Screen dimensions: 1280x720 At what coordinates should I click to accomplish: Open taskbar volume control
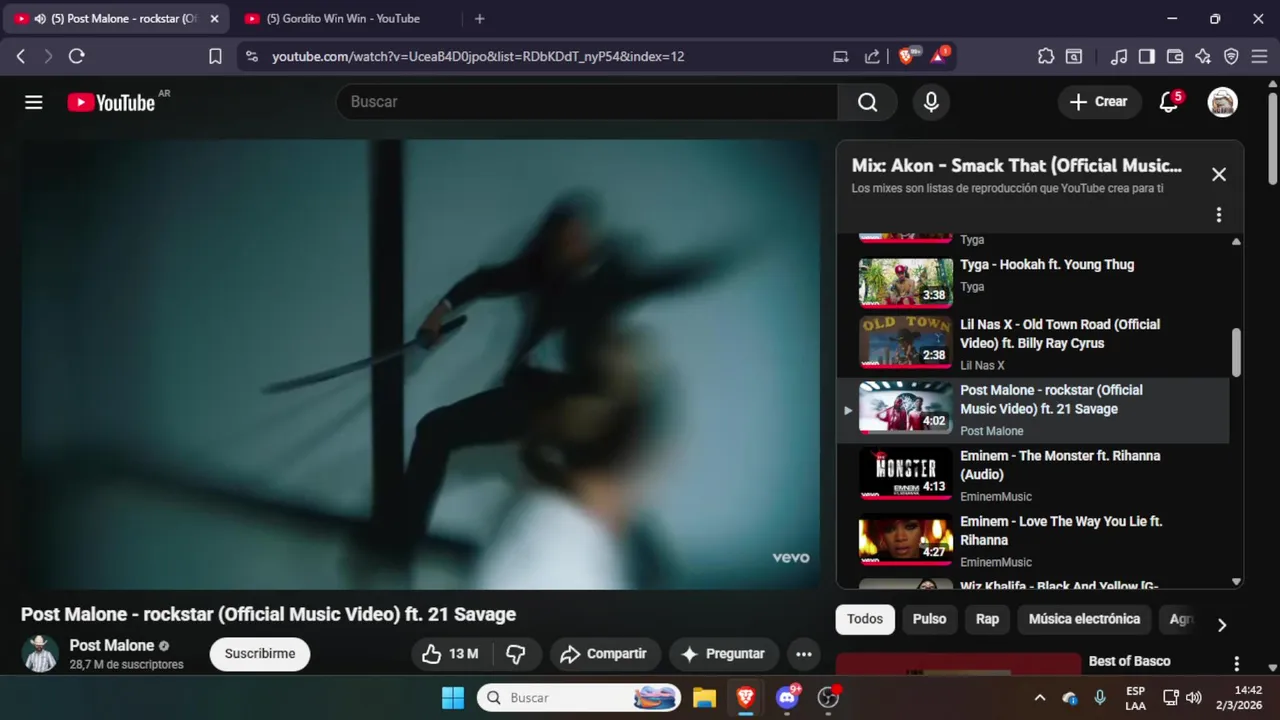(x=1194, y=698)
